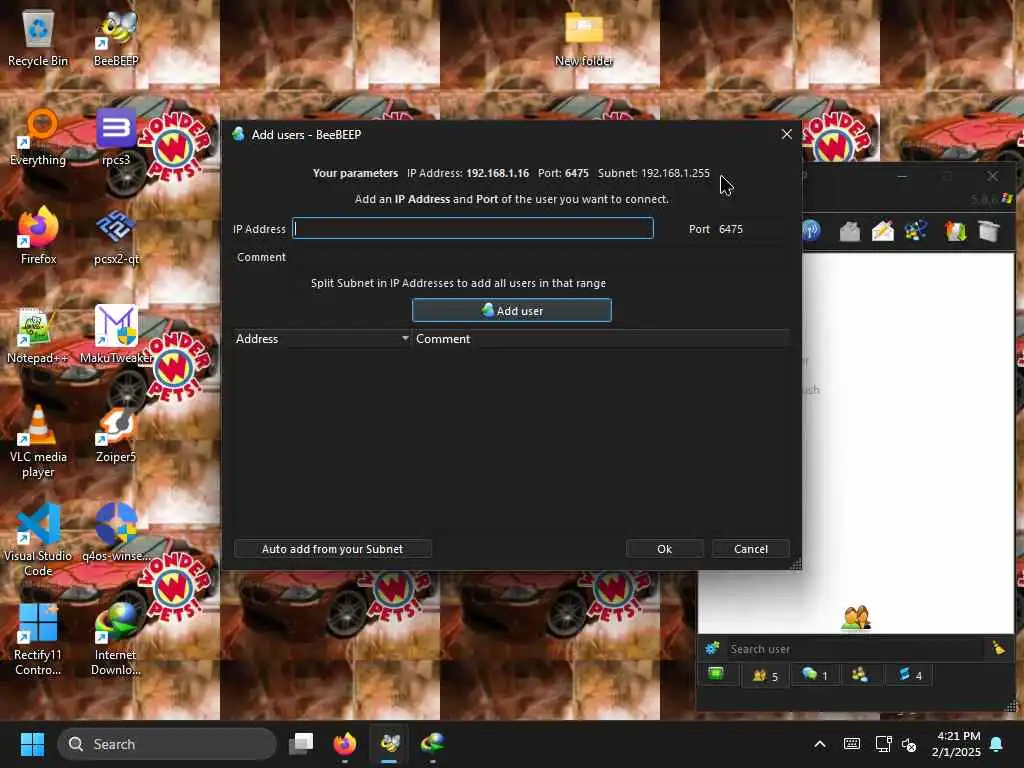
Task: Open the clock showing 4:21 PM
Action: coord(956,744)
